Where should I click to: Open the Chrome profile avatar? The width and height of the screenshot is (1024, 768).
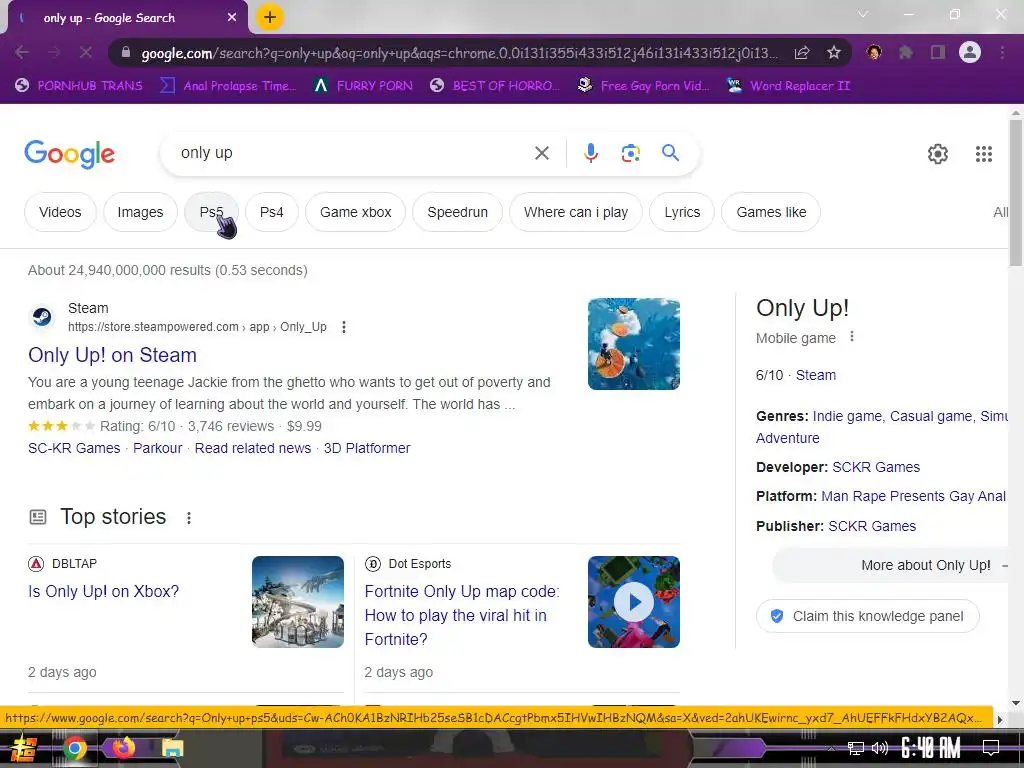click(x=970, y=52)
